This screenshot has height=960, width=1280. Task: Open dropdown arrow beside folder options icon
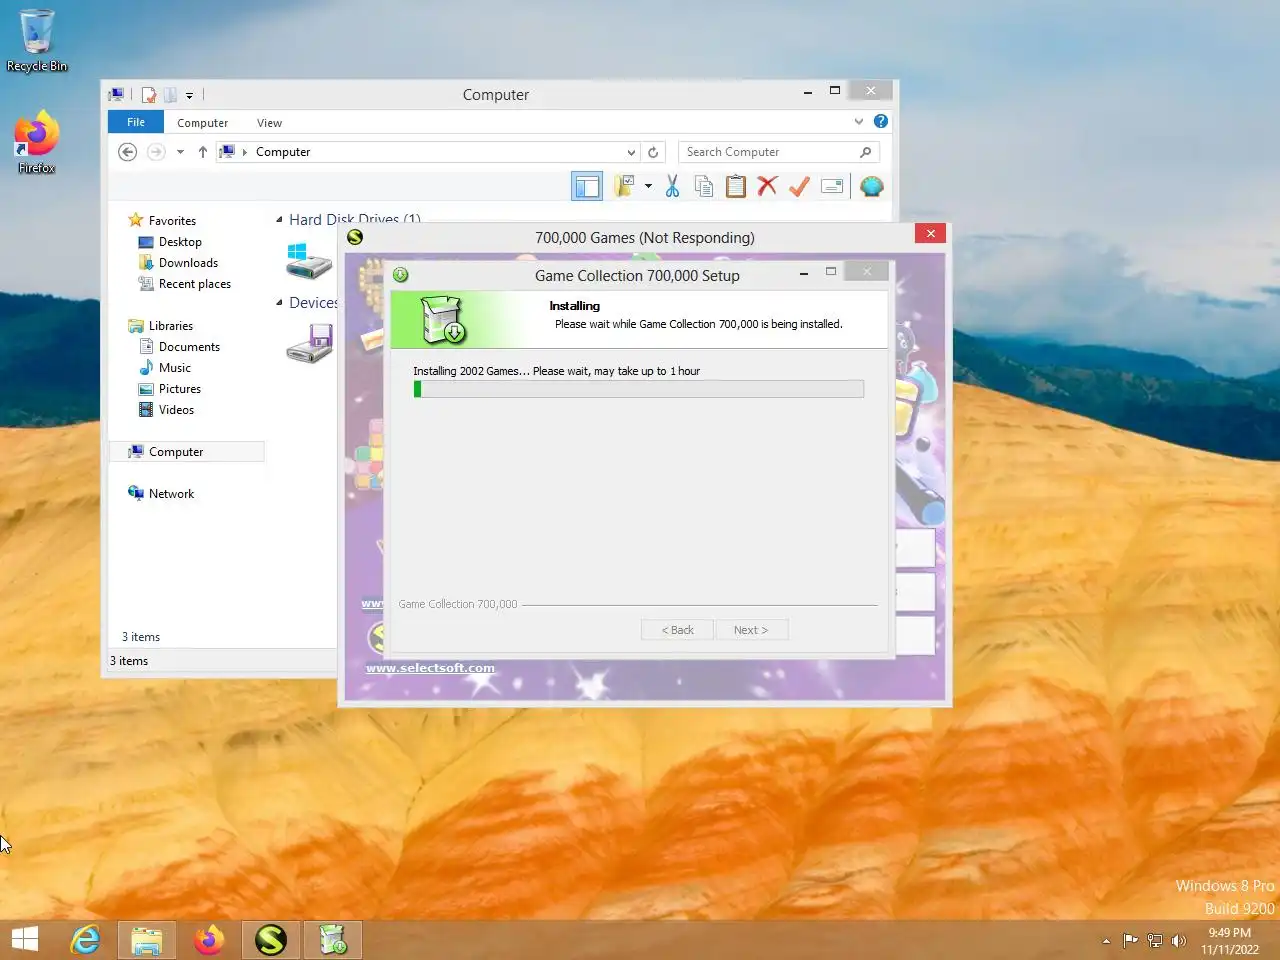pos(648,186)
